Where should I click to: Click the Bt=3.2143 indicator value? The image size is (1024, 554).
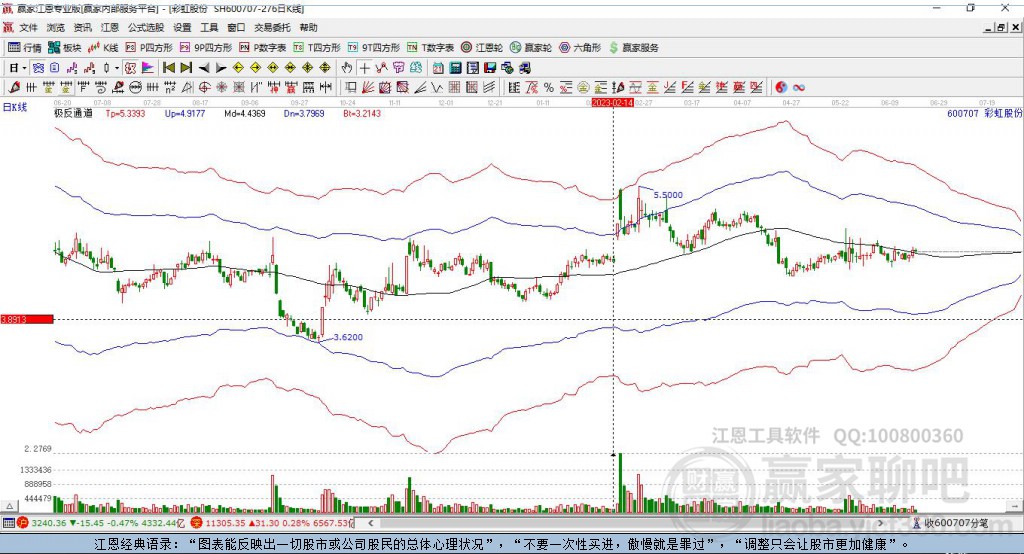(x=362, y=114)
